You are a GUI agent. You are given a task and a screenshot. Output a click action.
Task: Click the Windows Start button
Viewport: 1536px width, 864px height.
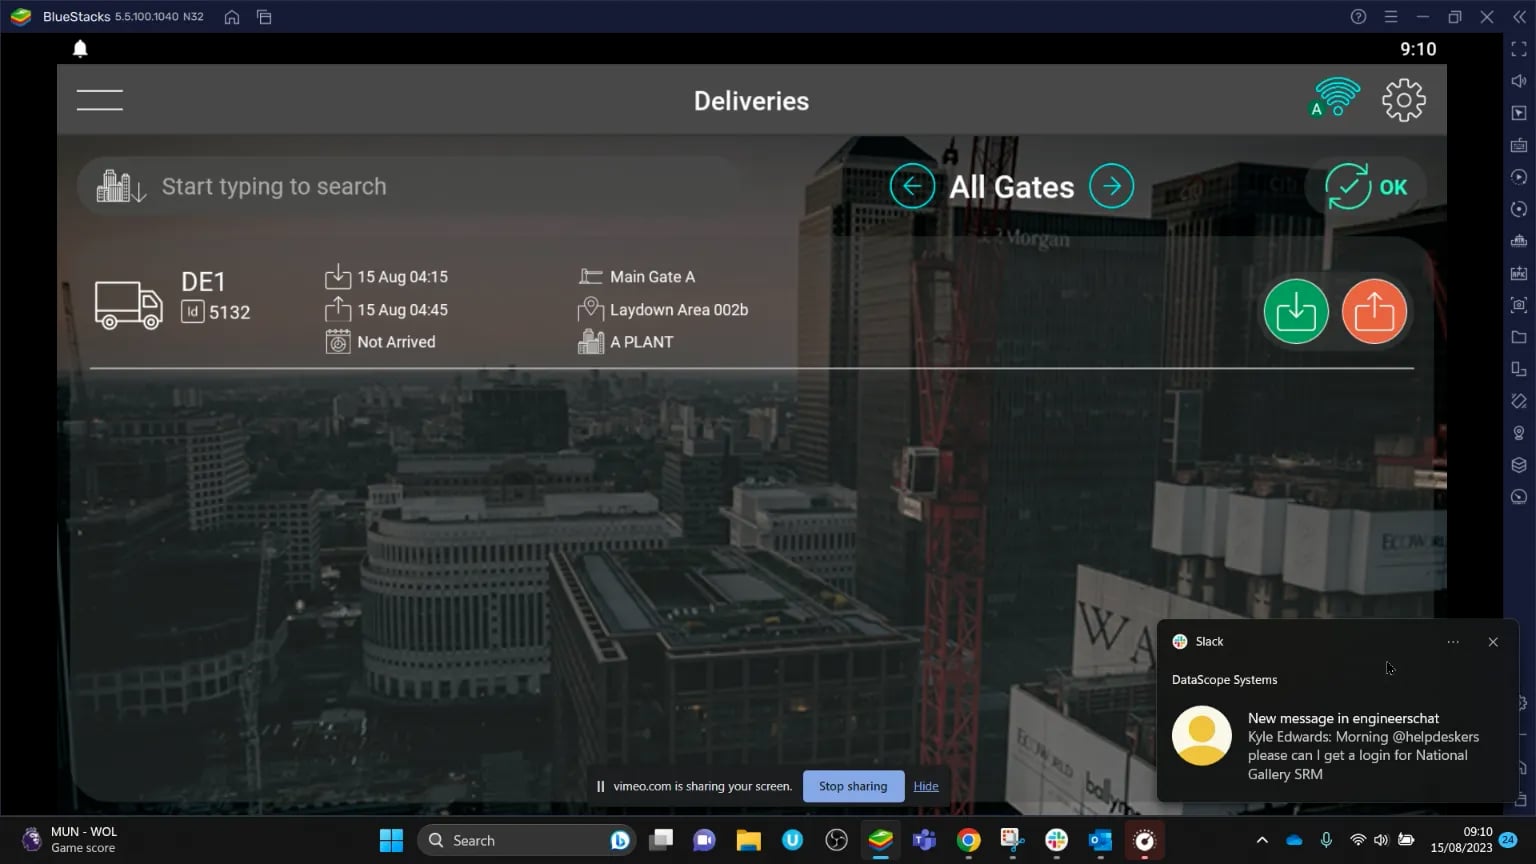pyautogui.click(x=391, y=841)
